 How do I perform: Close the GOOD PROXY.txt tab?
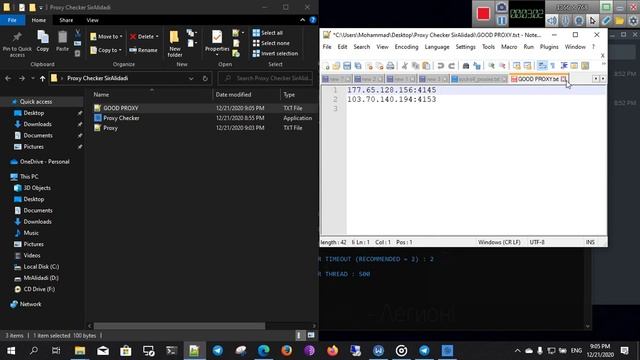pos(564,79)
